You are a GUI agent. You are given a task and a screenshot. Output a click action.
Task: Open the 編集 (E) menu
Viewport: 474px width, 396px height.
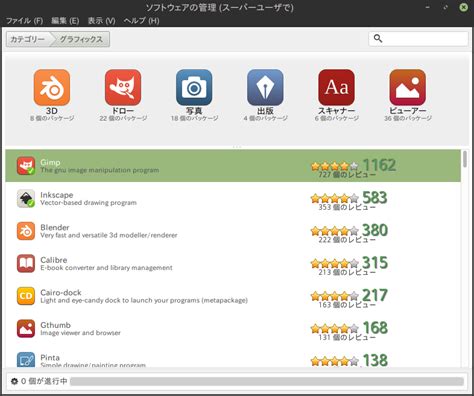(x=65, y=21)
